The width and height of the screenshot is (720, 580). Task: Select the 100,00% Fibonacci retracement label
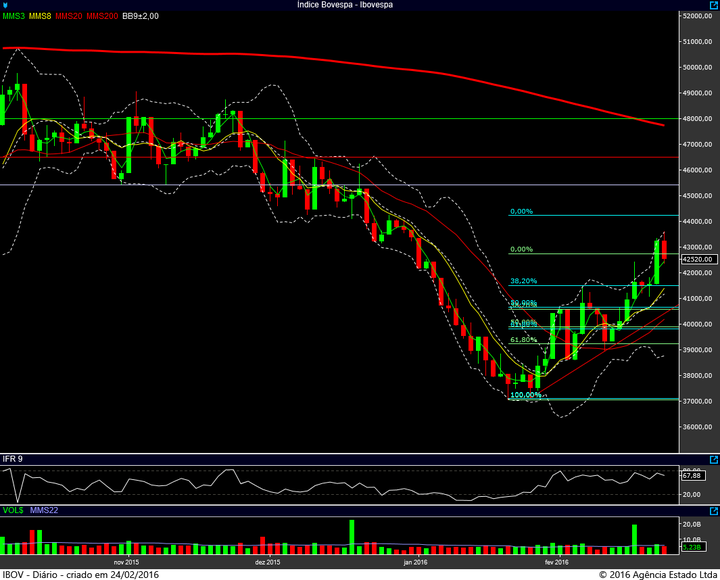pyautogui.click(x=526, y=394)
